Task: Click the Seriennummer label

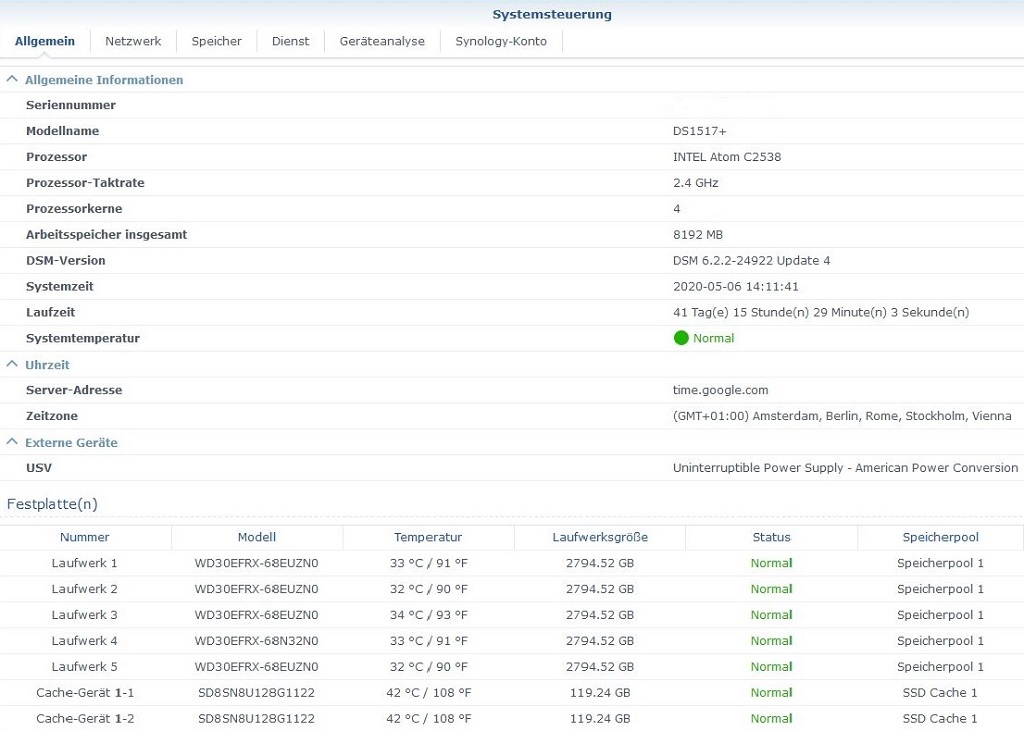Action: (71, 105)
